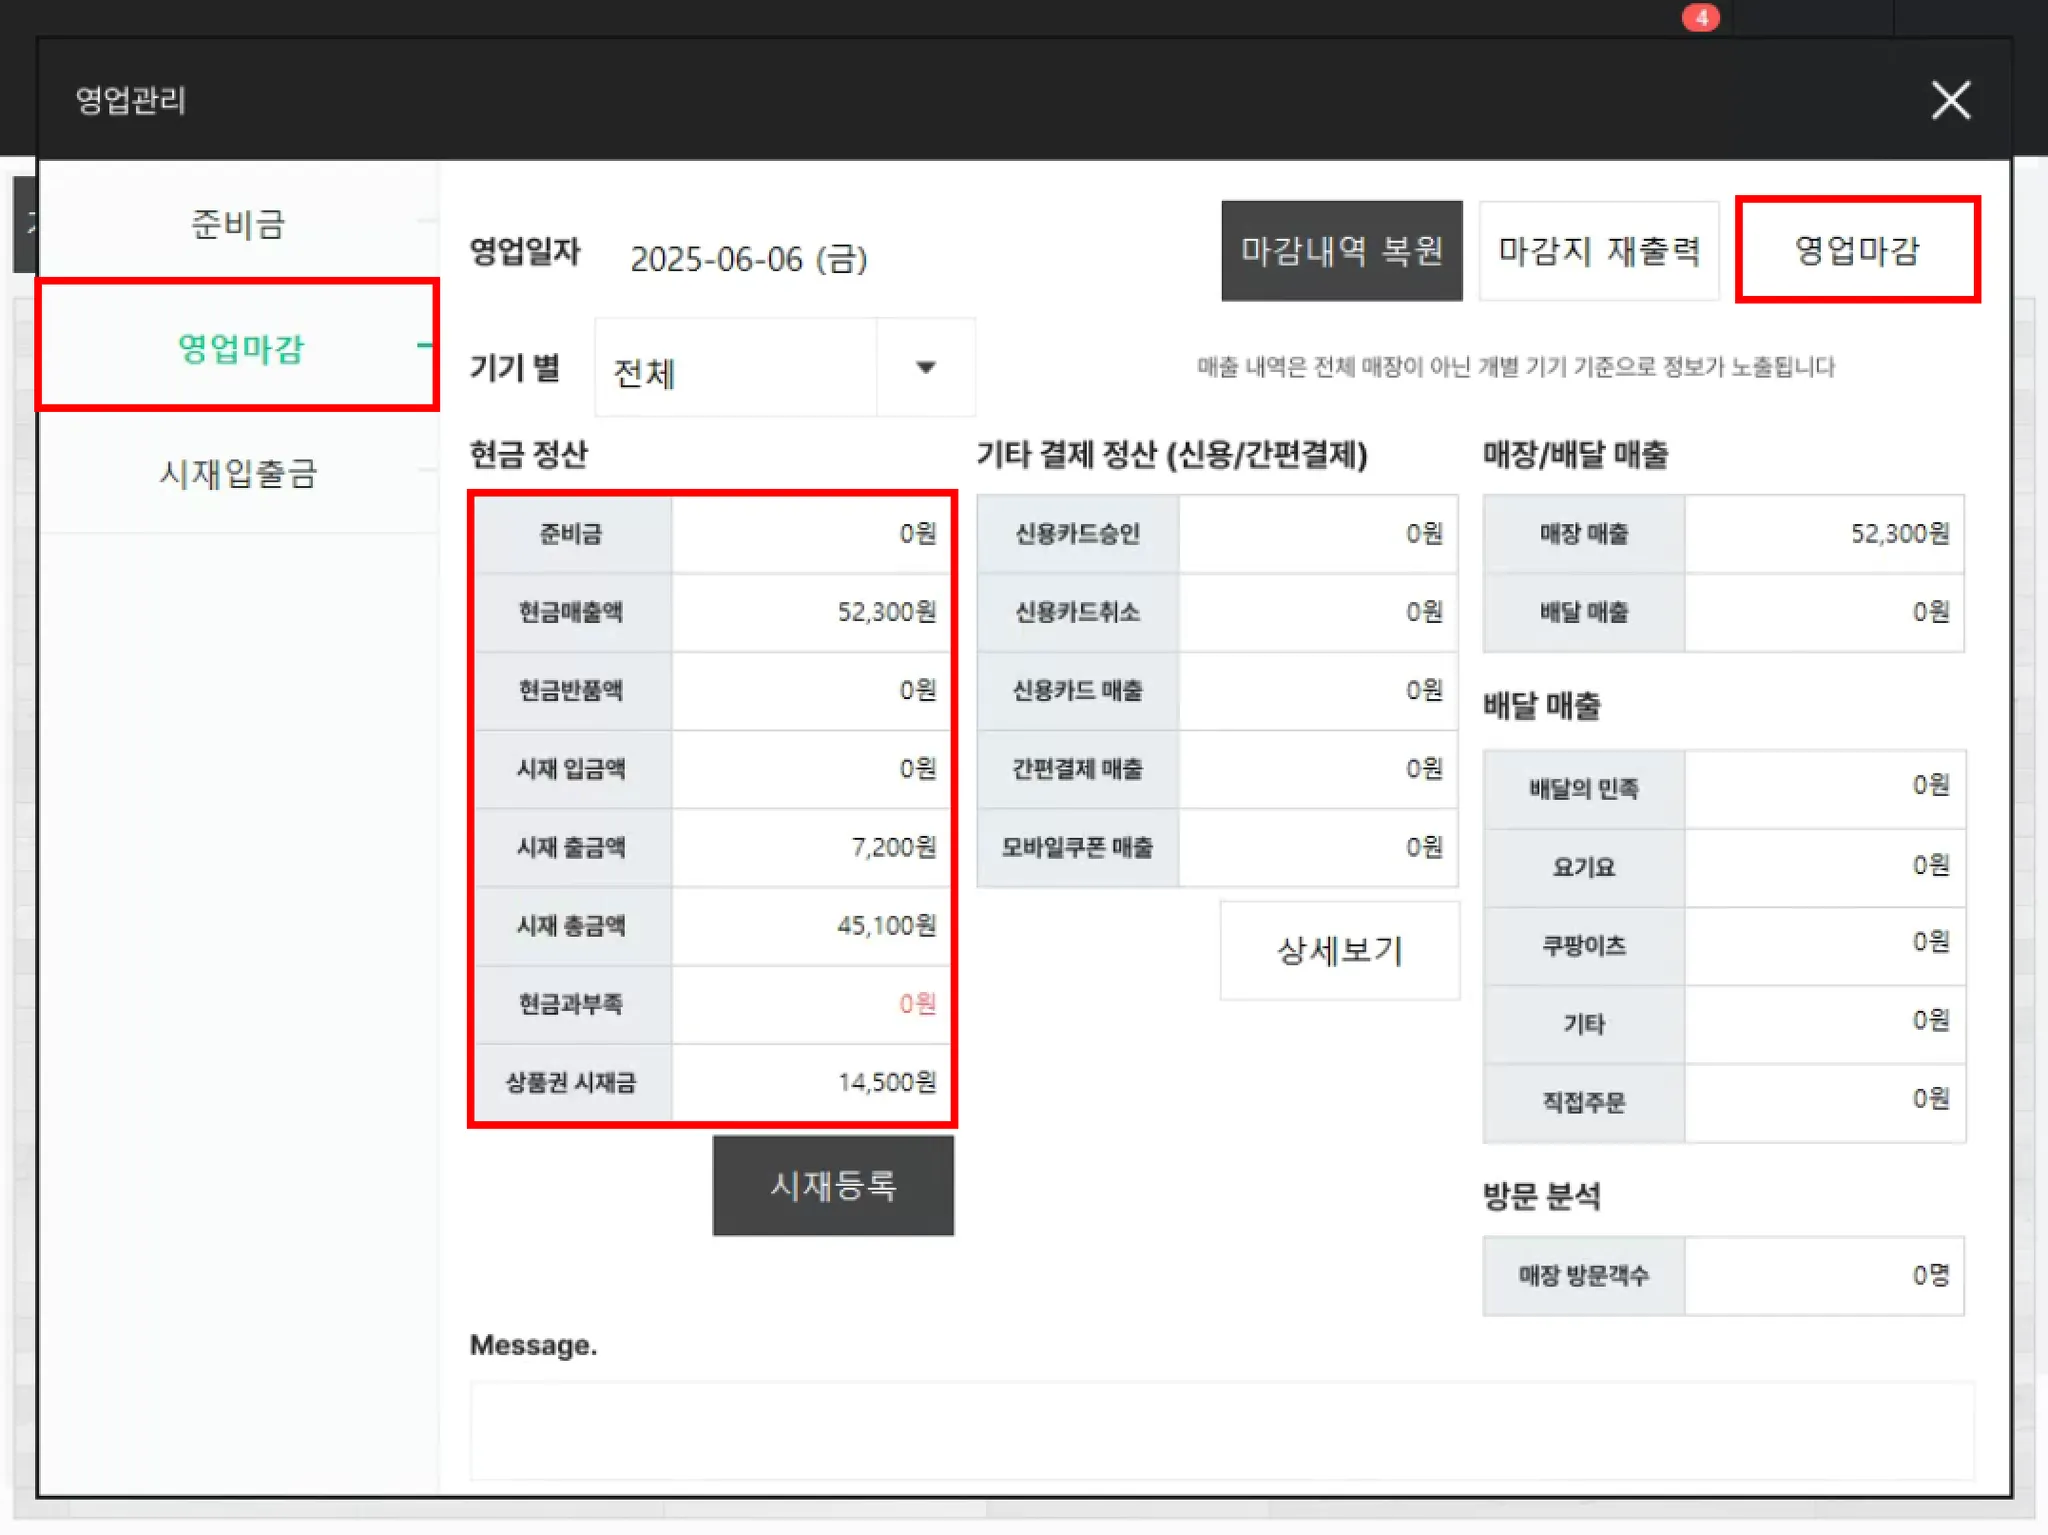Image resolution: width=2048 pixels, height=1535 pixels.
Task: Open the 시재입출금 side tab
Action: [238, 473]
